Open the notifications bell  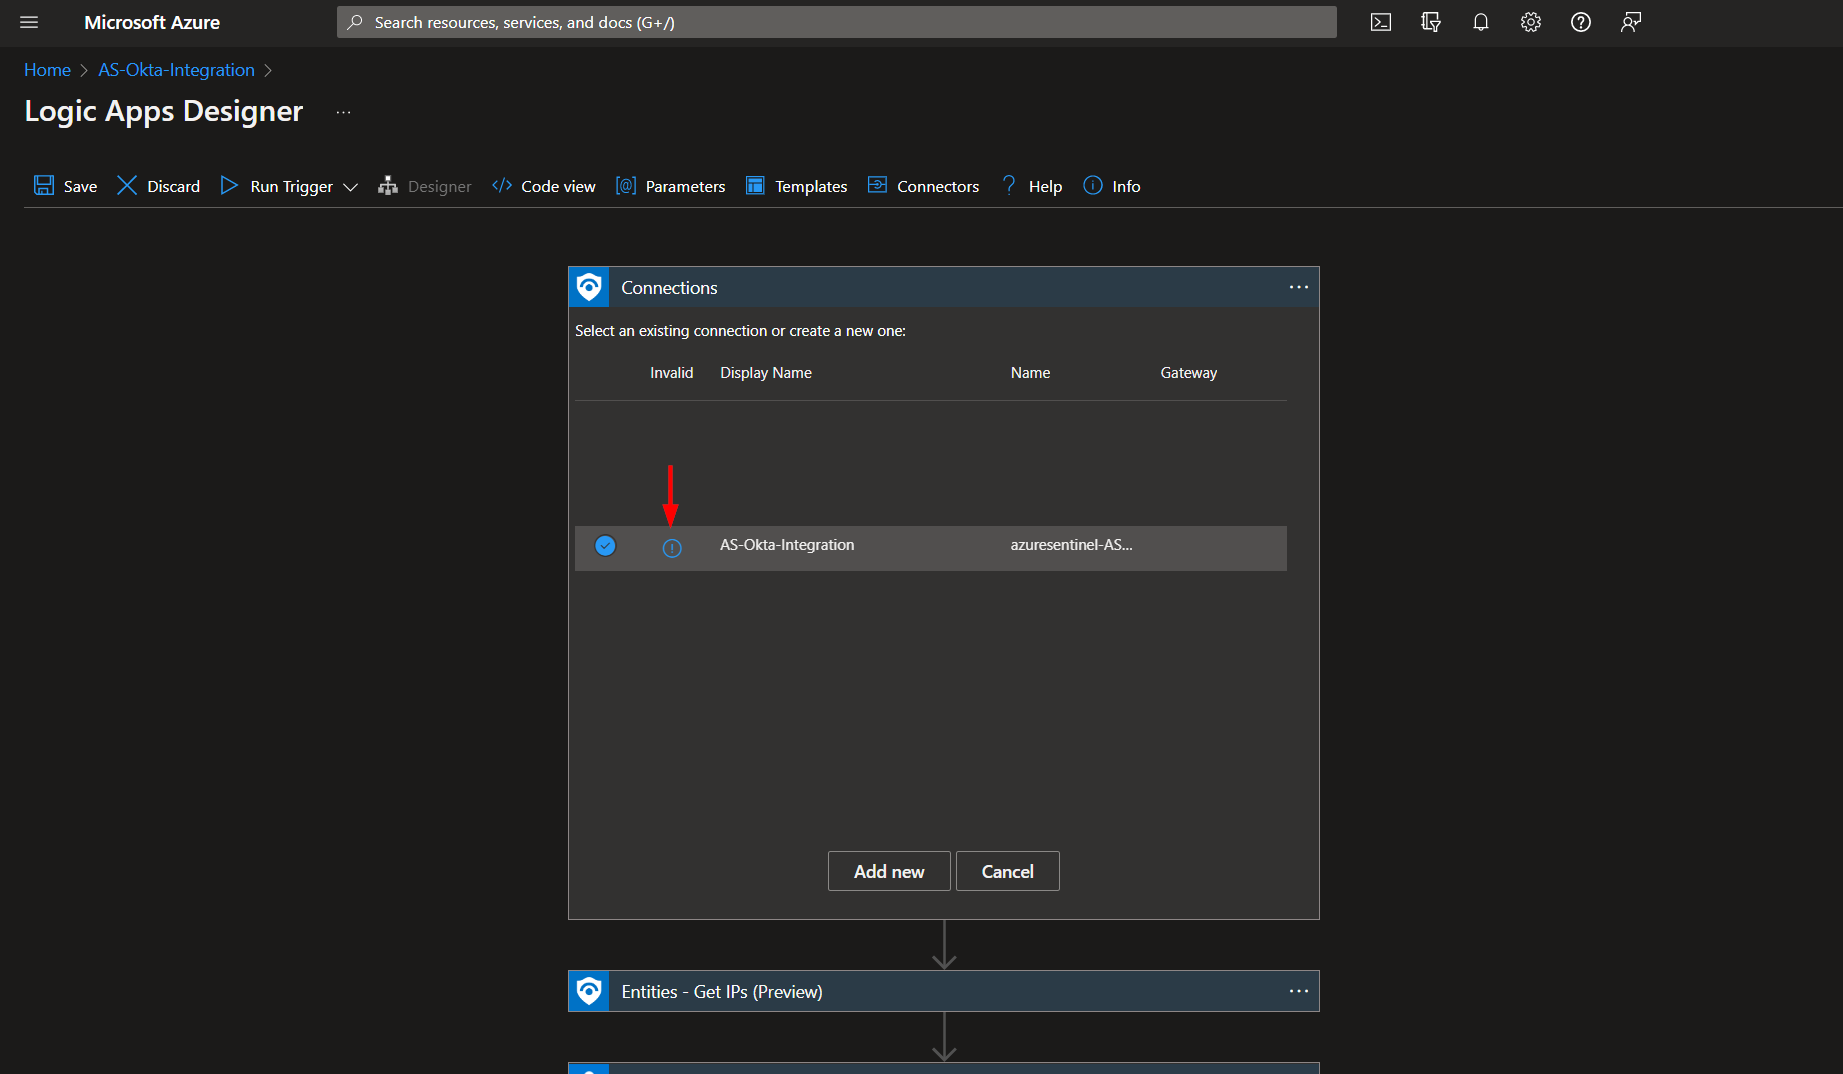click(x=1481, y=22)
